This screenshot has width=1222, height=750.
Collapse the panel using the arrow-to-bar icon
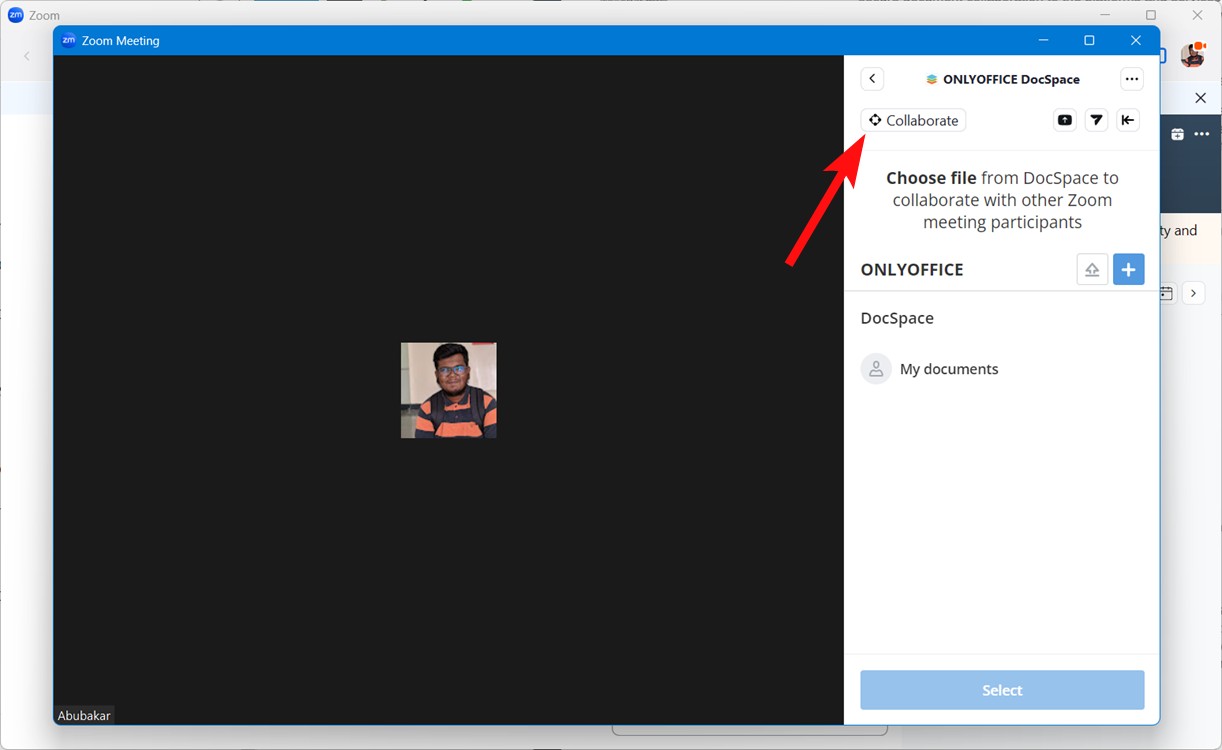1128,119
